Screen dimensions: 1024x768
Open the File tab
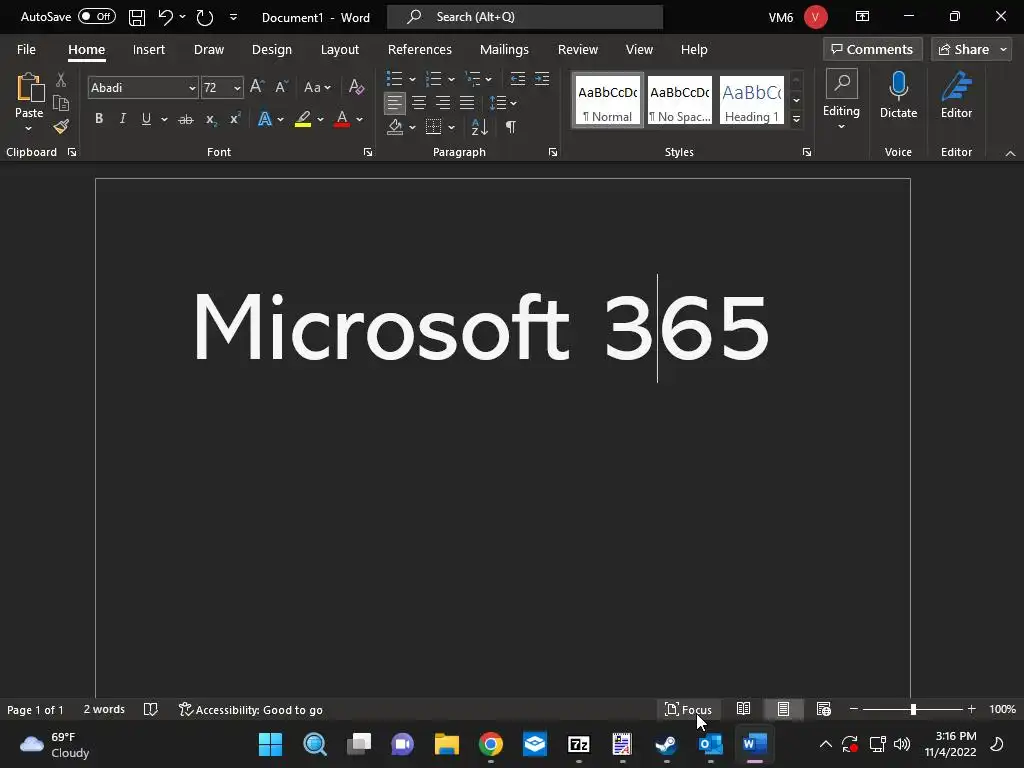point(26,50)
